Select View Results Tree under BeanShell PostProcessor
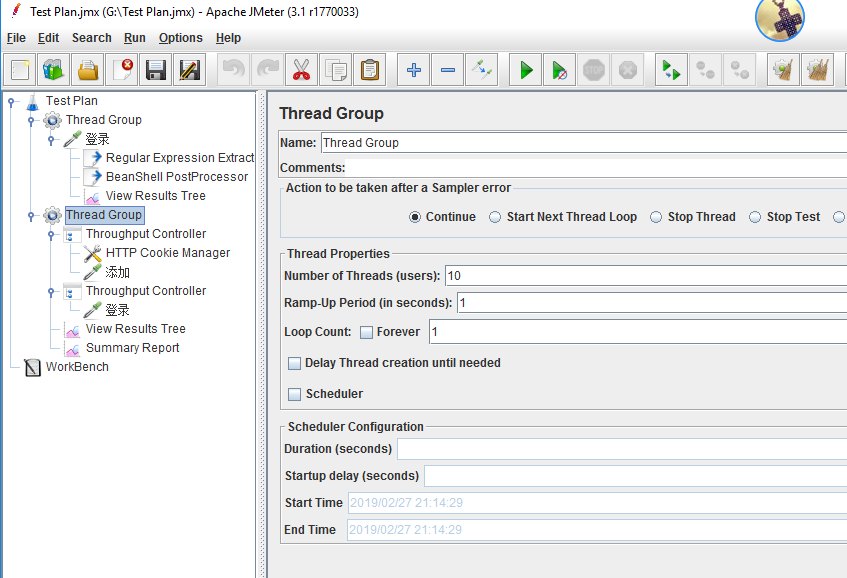The width and height of the screenshot is (847, 578). coord(156,196)
